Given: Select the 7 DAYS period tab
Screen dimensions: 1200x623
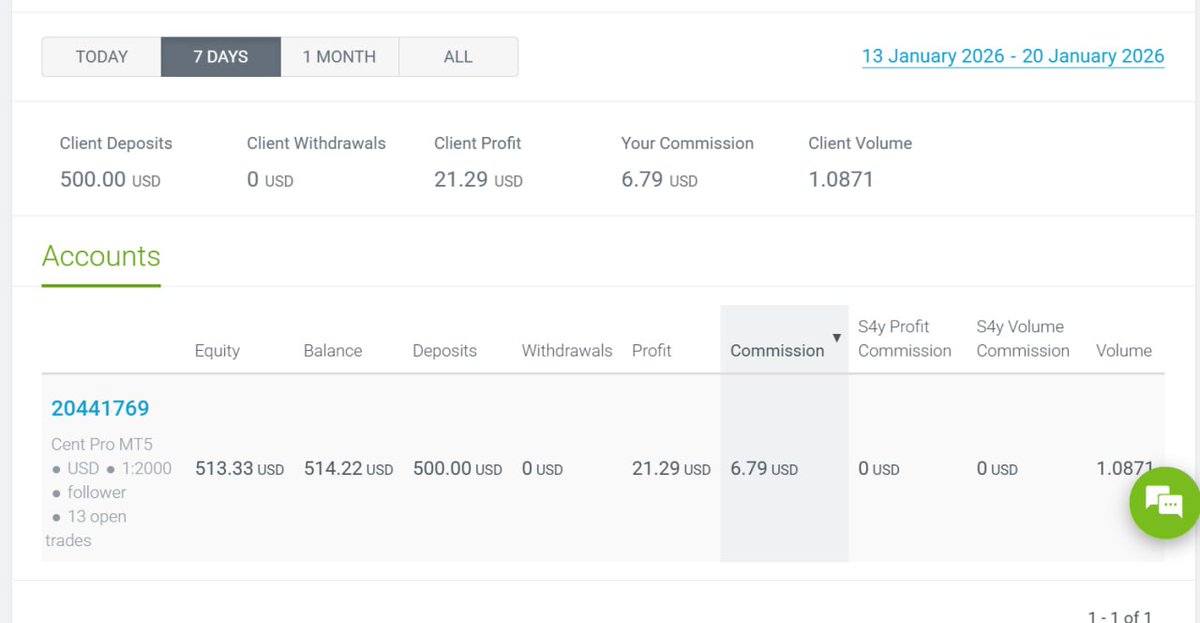Looking at the screenshot, I should pos(220,57).
